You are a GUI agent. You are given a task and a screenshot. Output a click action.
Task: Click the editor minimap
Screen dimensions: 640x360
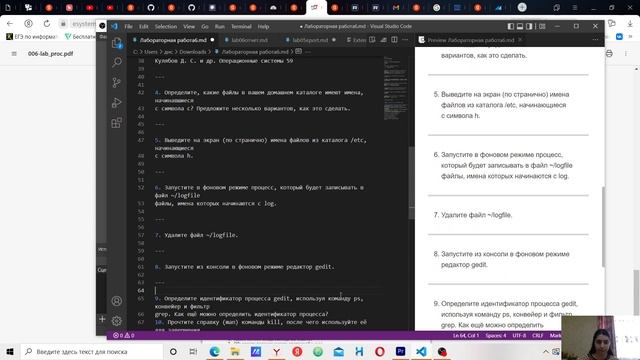tap(395, 88)
